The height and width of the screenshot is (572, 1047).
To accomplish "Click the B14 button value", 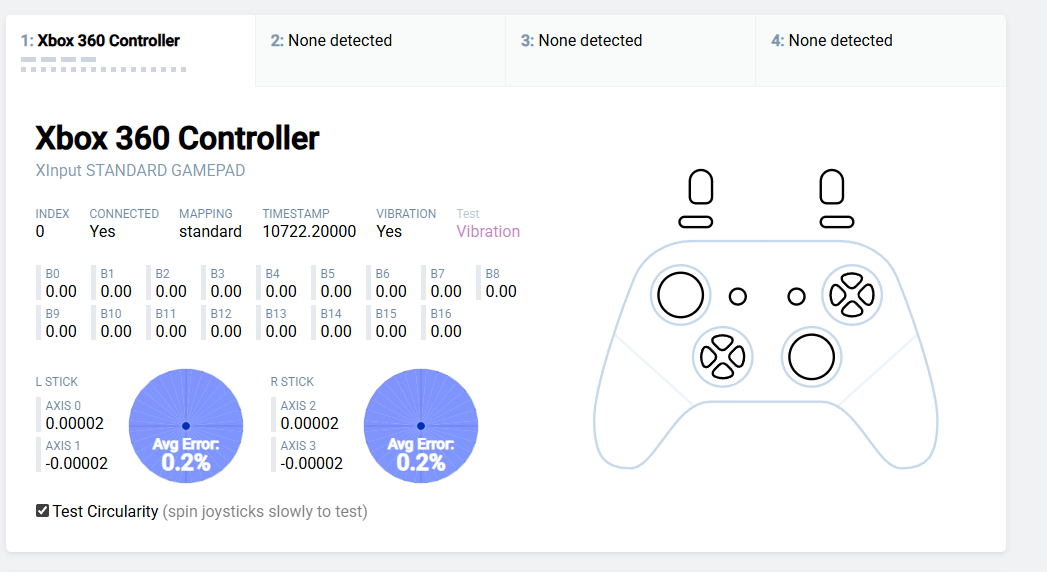I will click(x=336, y=332).
